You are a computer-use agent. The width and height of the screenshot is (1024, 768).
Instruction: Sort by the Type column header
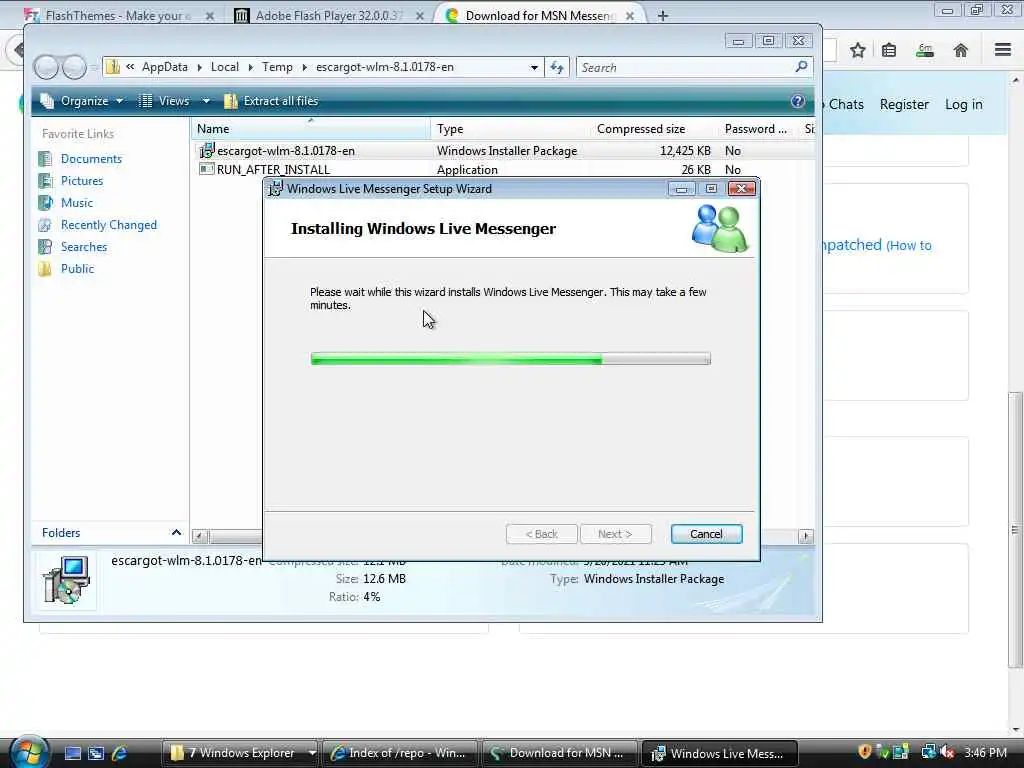[511, 129]
